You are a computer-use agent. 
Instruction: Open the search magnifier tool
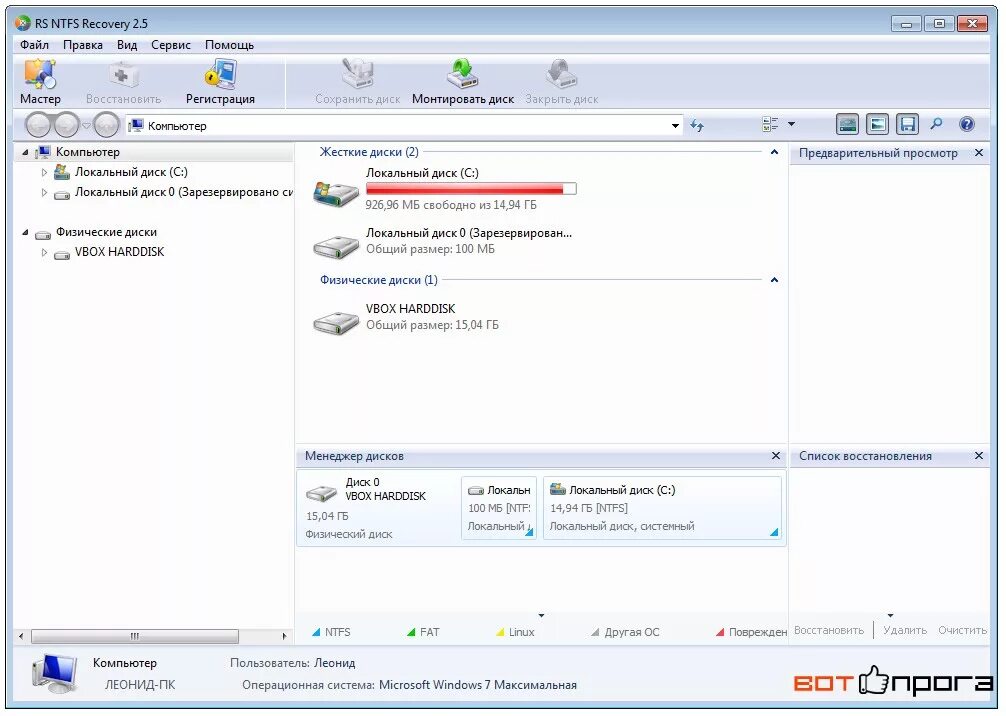pos(937,124)
